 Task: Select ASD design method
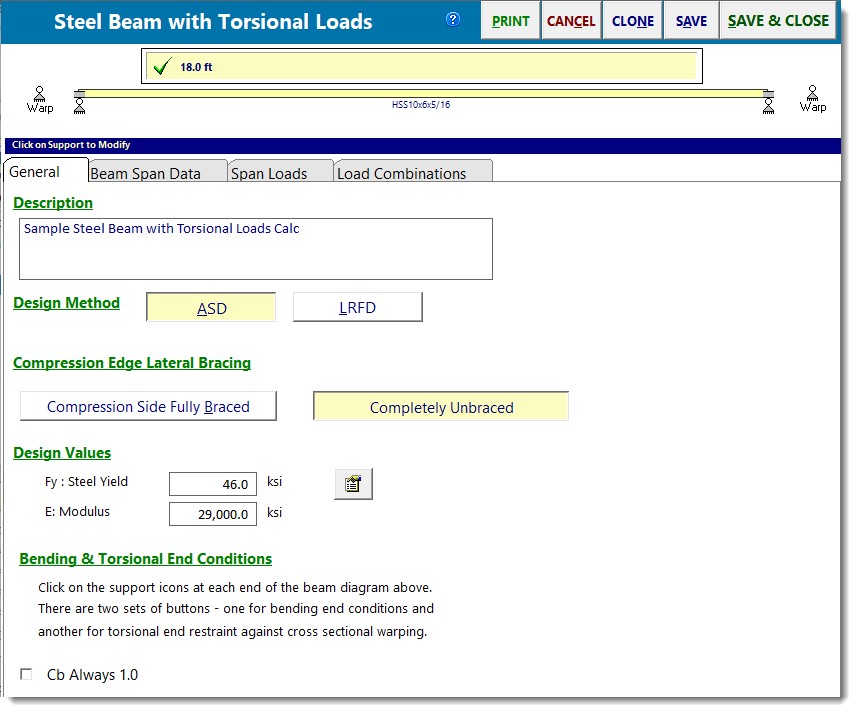pos(211,308)
